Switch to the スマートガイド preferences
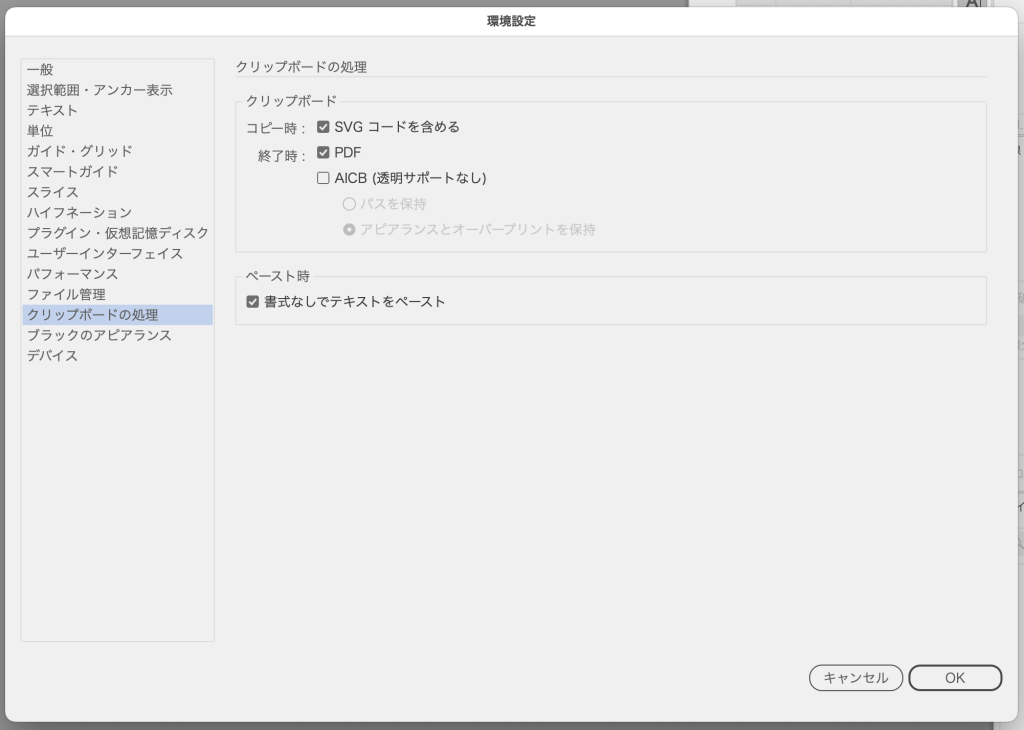Viewport: 1024px width, 730px height. pyautogui.click(x=72, y=172)
